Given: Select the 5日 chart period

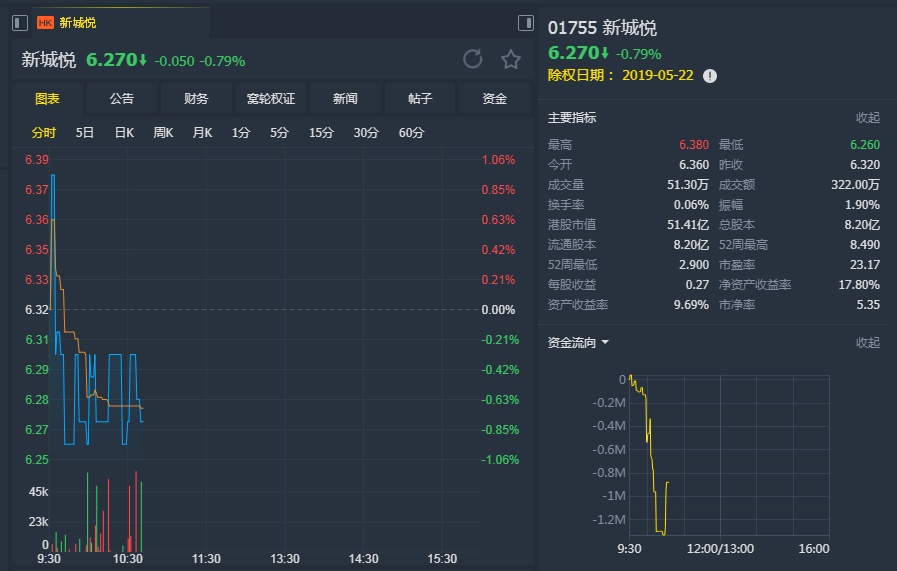Looking at the screenshot, I should click(85, 133).
